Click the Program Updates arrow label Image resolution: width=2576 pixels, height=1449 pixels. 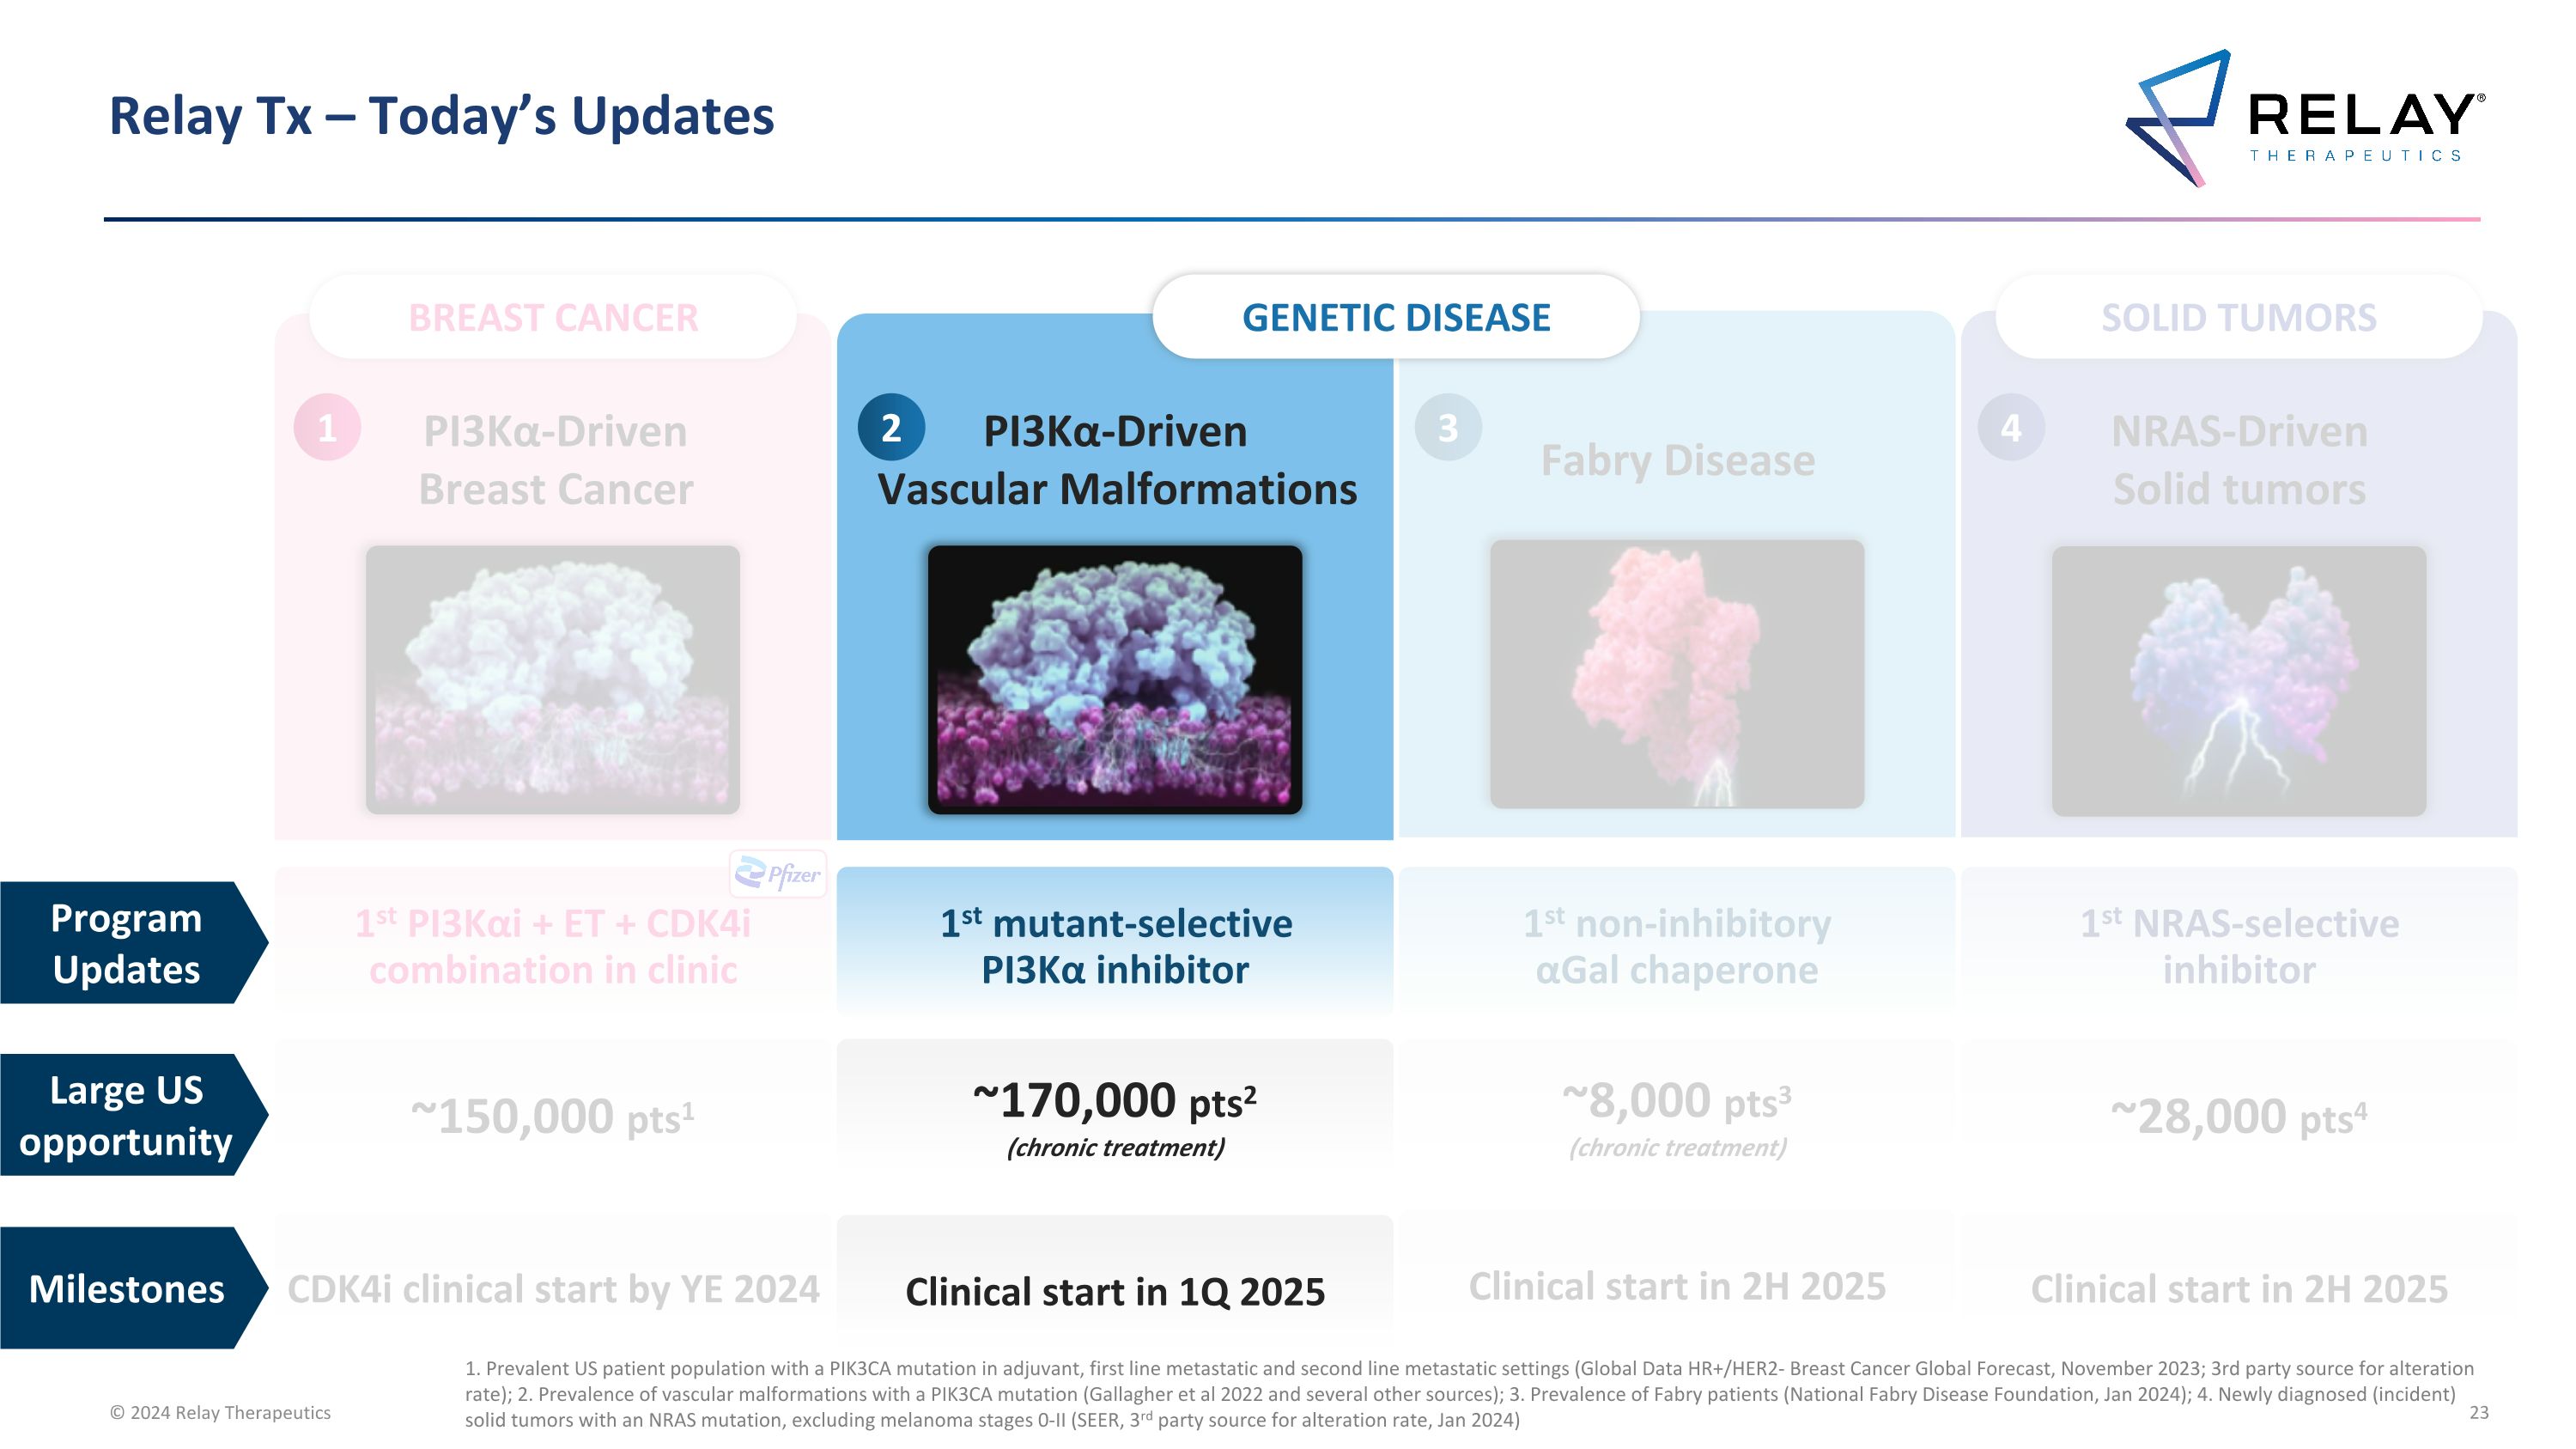point(127,943)
